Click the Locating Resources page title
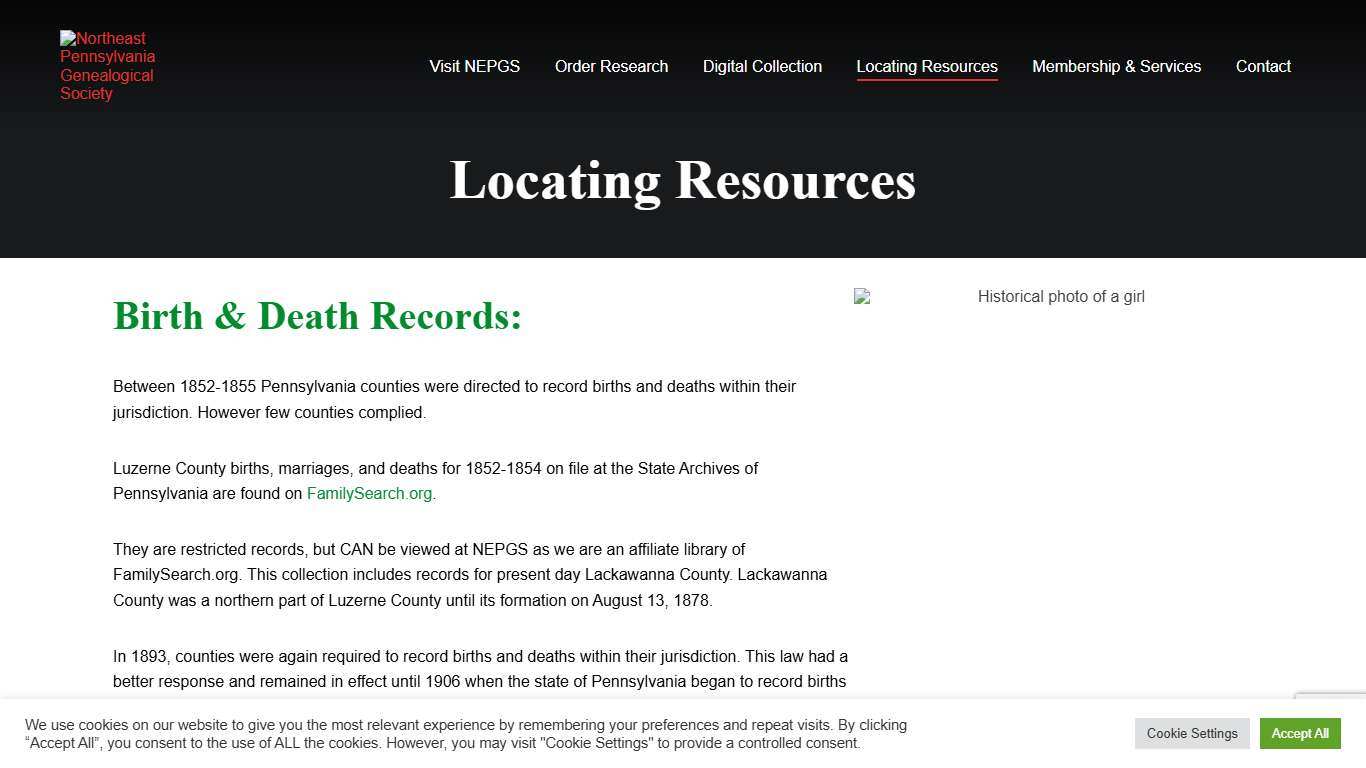 pyautogui.click(x=683, y=181)
